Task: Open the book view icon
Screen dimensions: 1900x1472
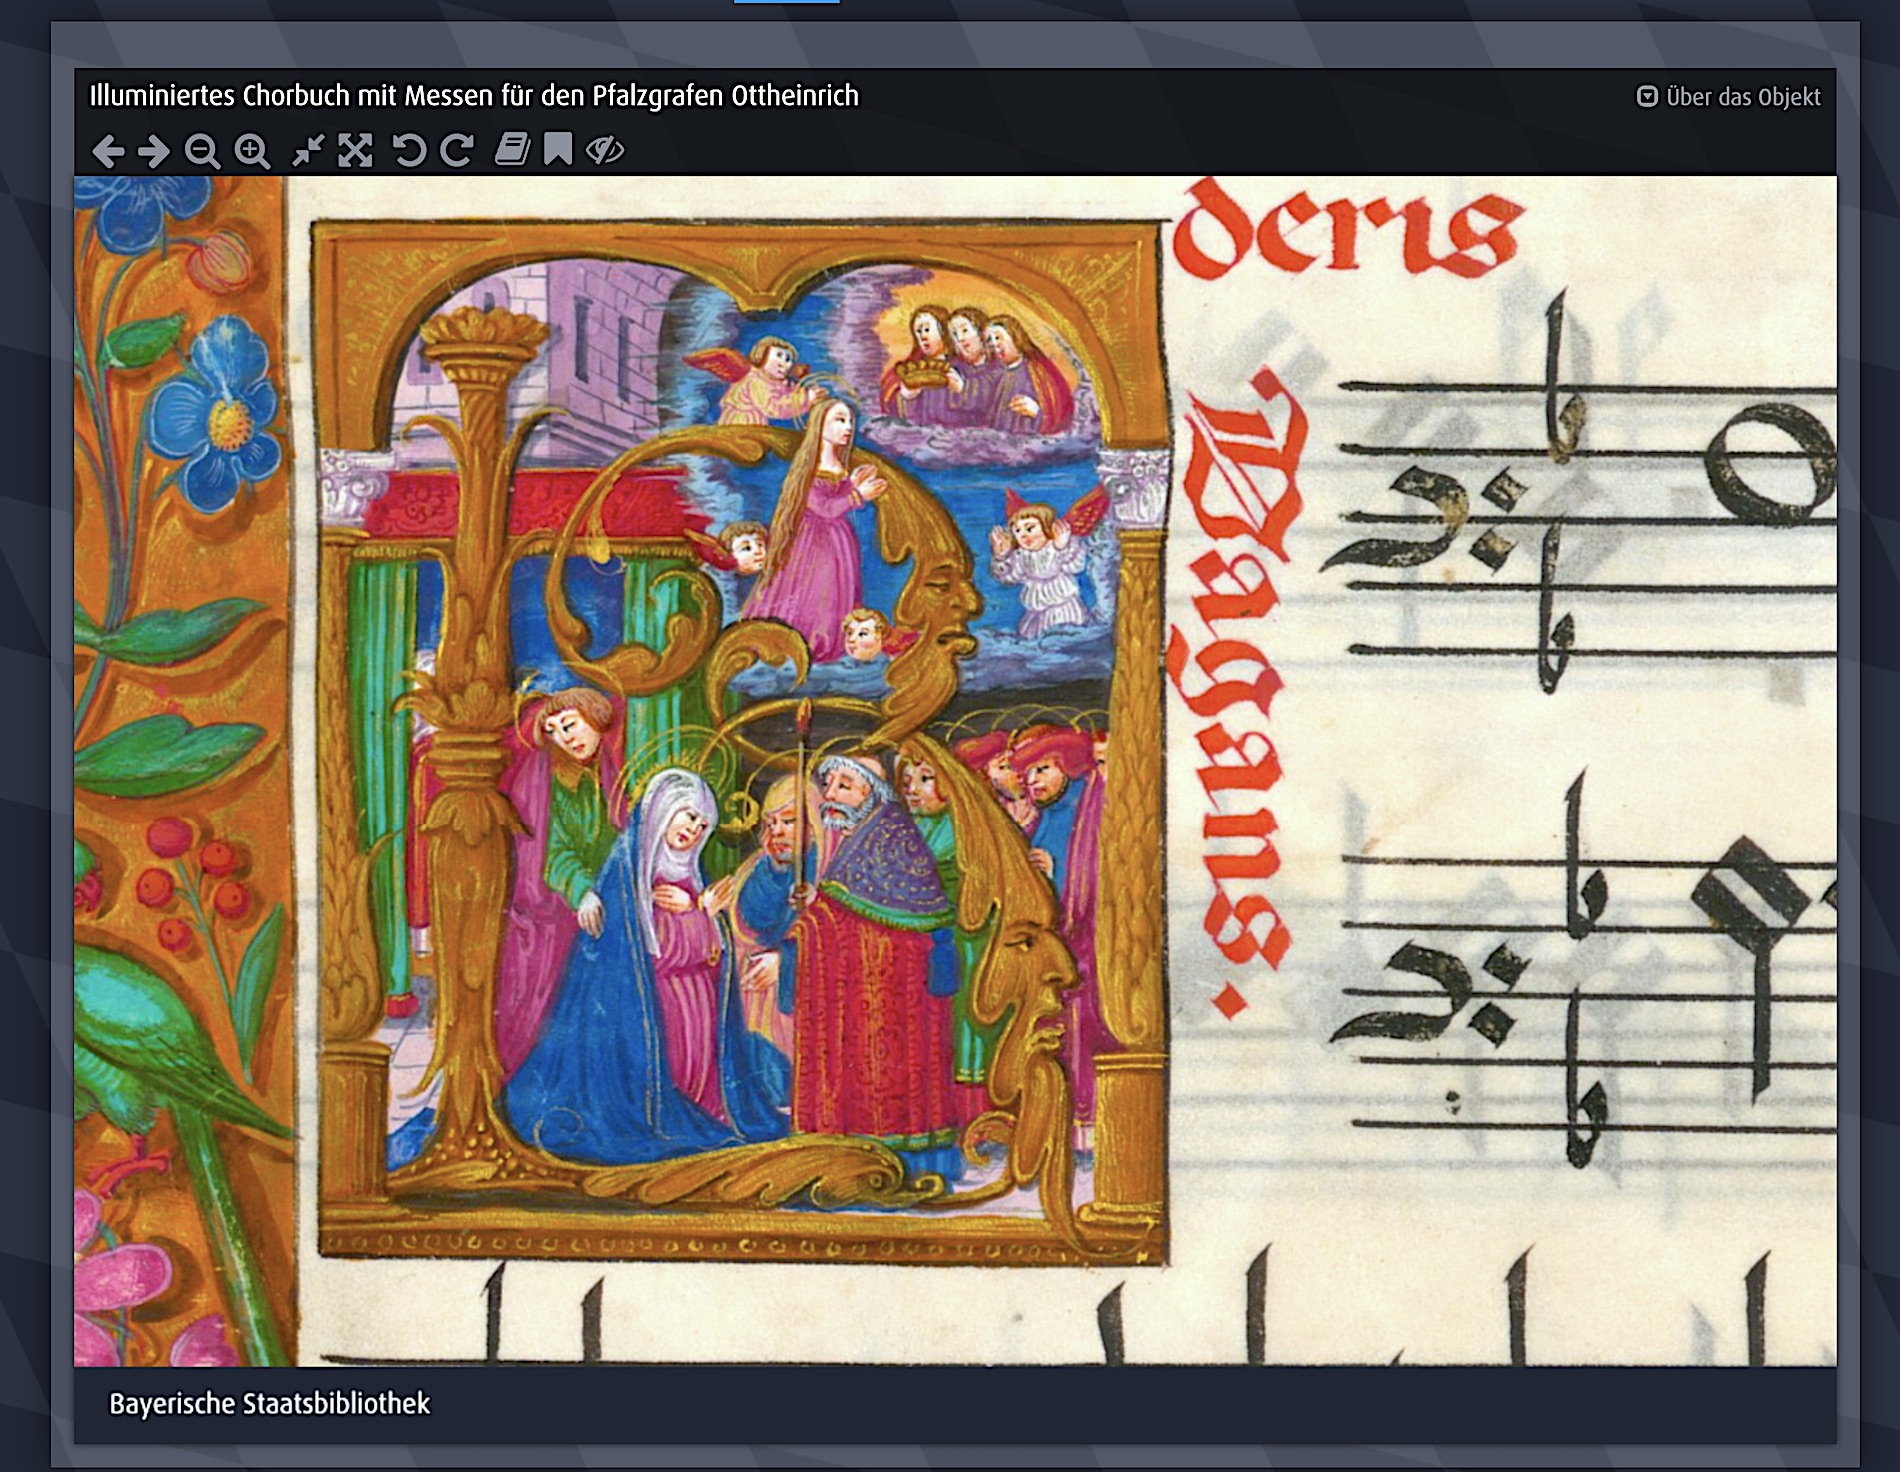Action: click(x=512, y=150)
